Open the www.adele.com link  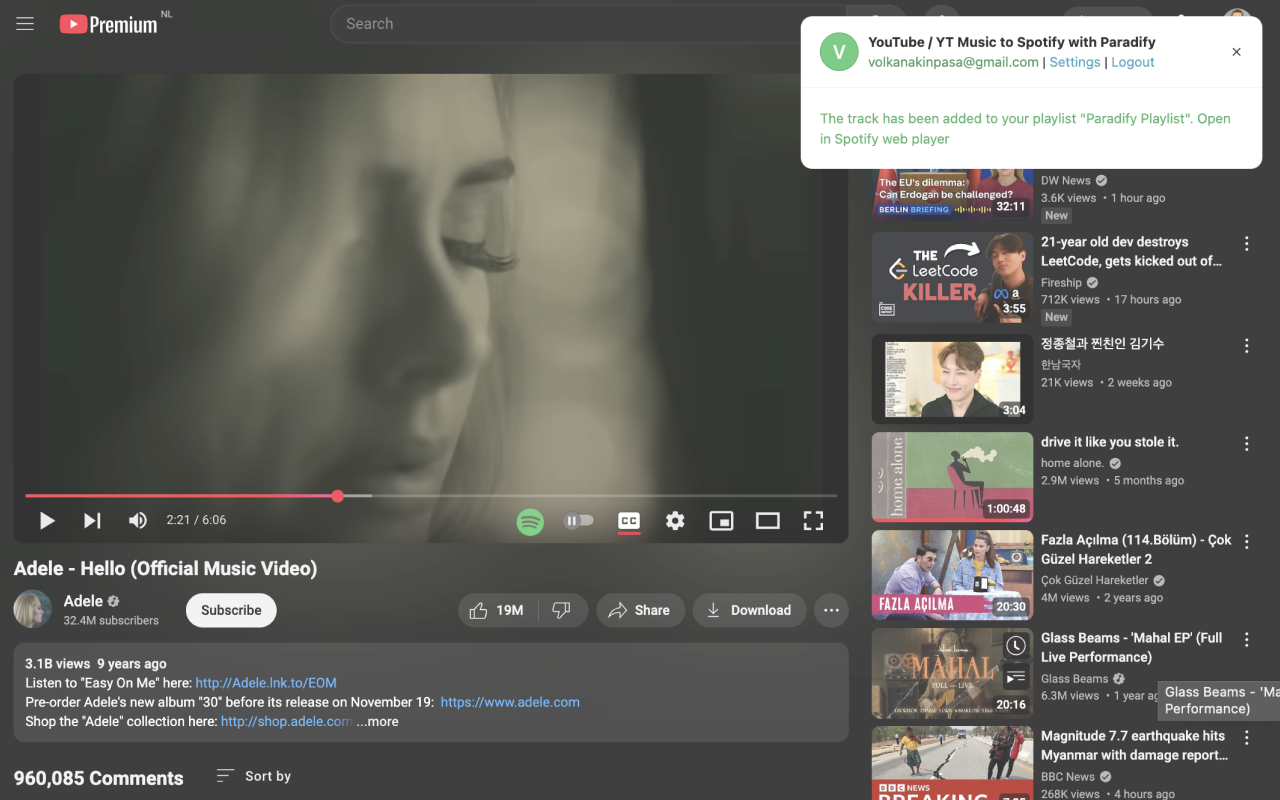click(510, 702)
